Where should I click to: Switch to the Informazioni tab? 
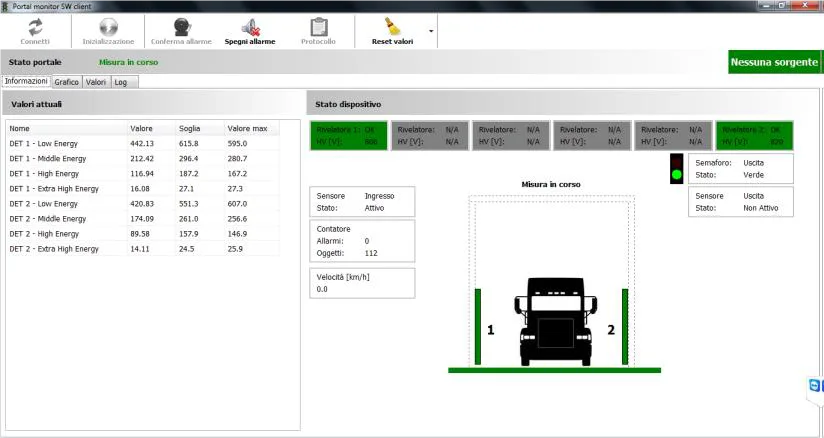coord(26,82)
